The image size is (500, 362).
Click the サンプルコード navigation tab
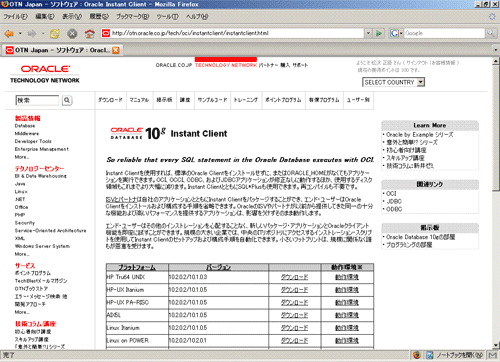212,100
